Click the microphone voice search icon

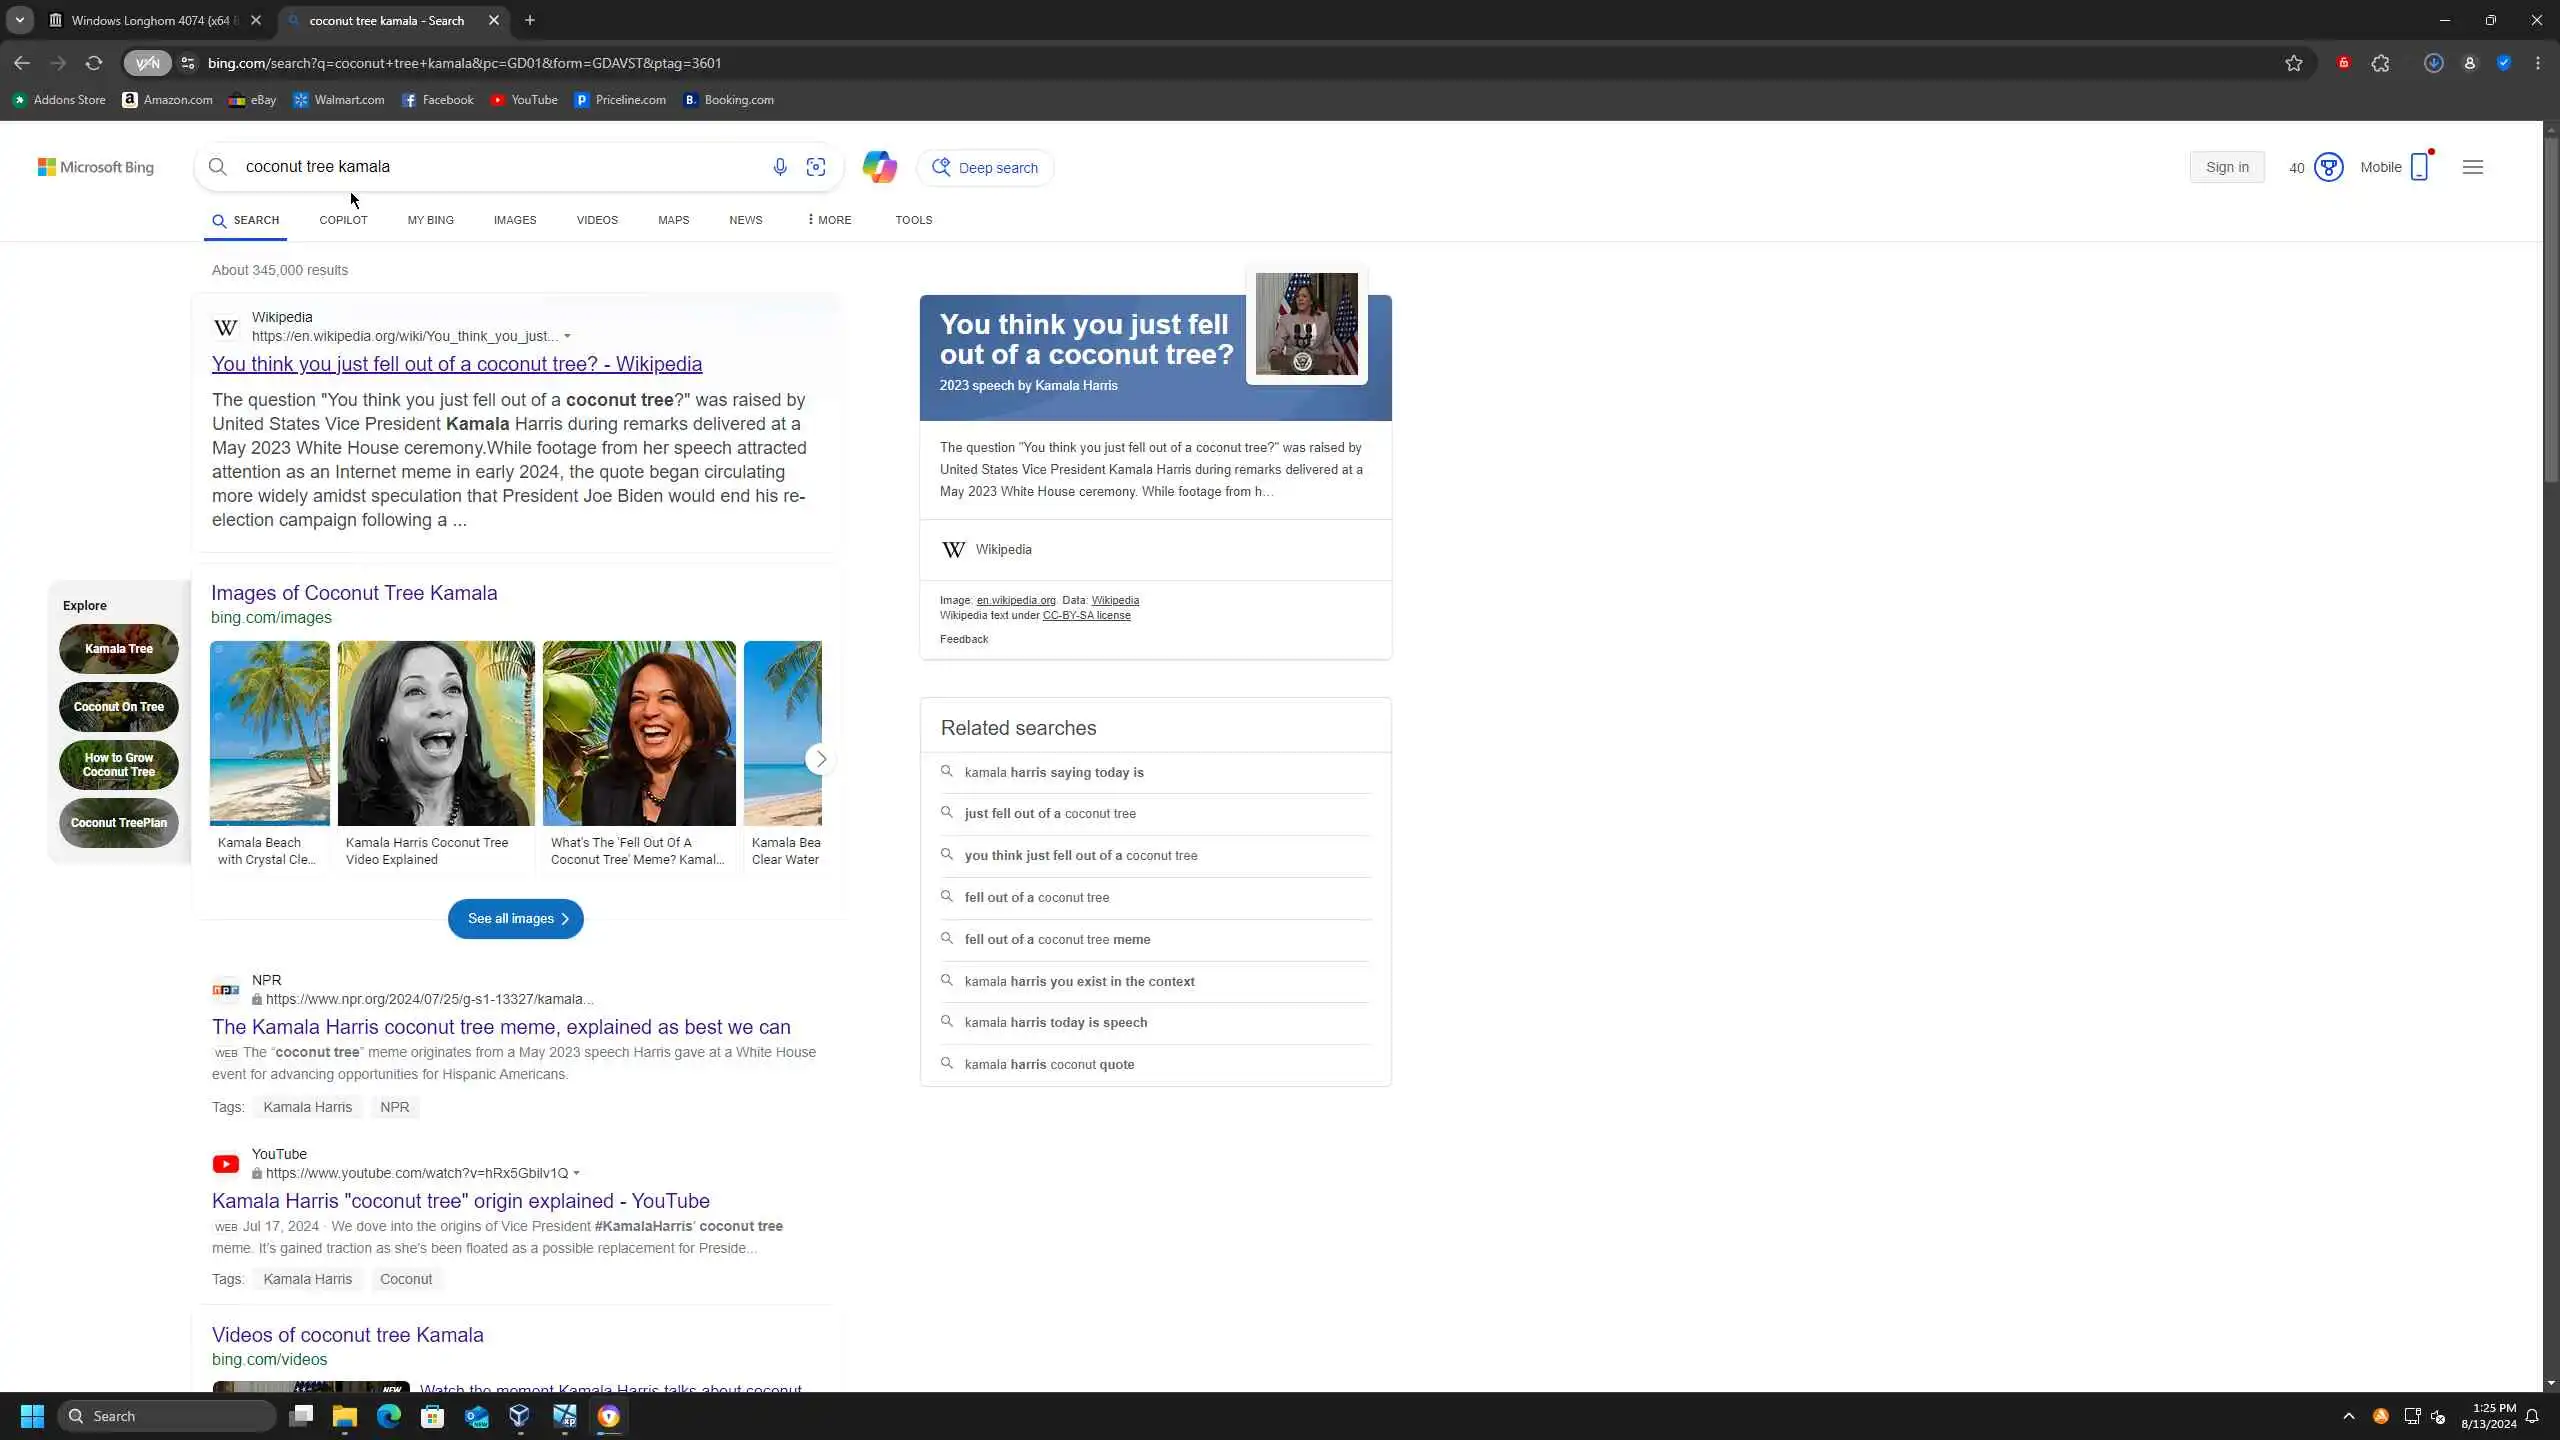(780, 167)
